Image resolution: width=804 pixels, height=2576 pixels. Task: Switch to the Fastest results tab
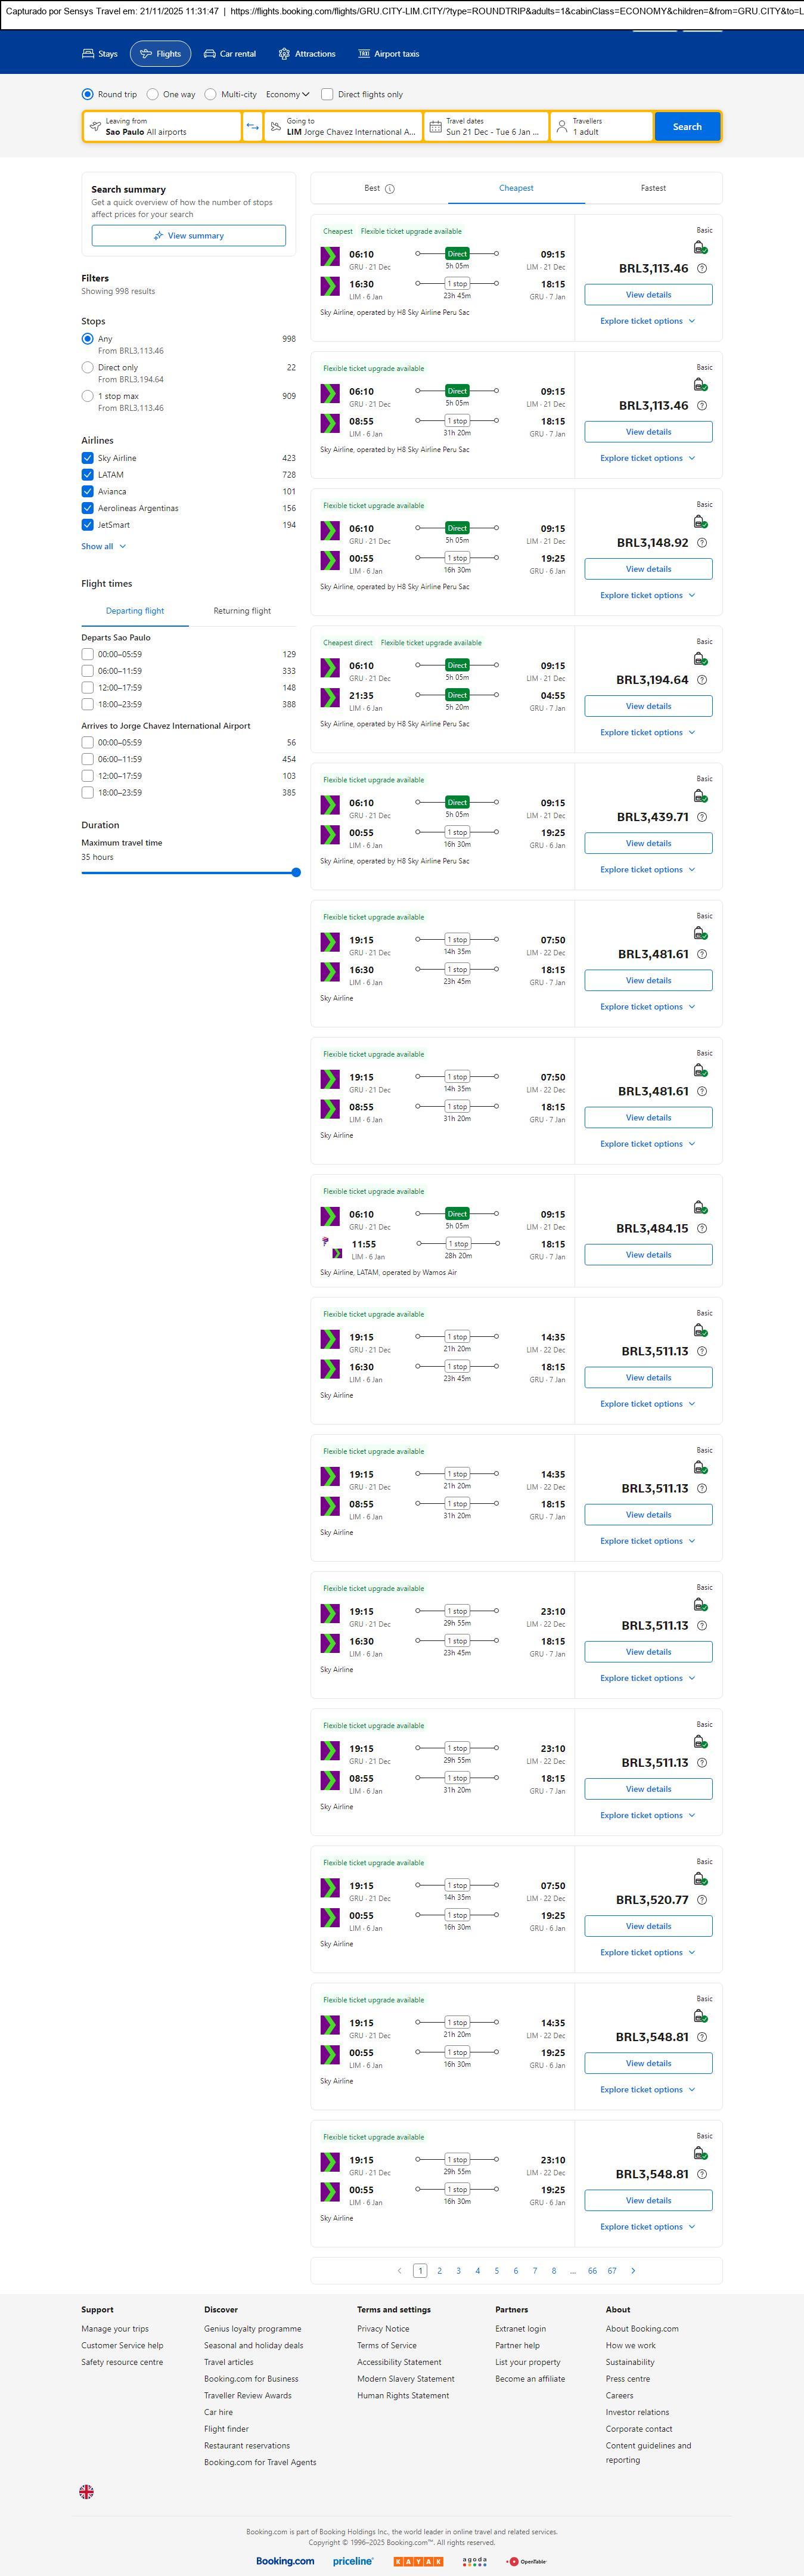653,188
